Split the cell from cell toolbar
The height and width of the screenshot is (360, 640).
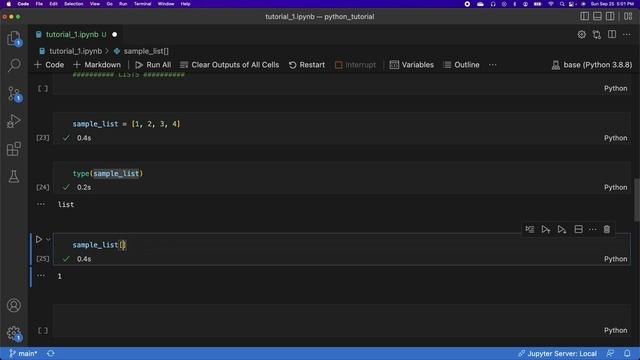pos(578,229)
